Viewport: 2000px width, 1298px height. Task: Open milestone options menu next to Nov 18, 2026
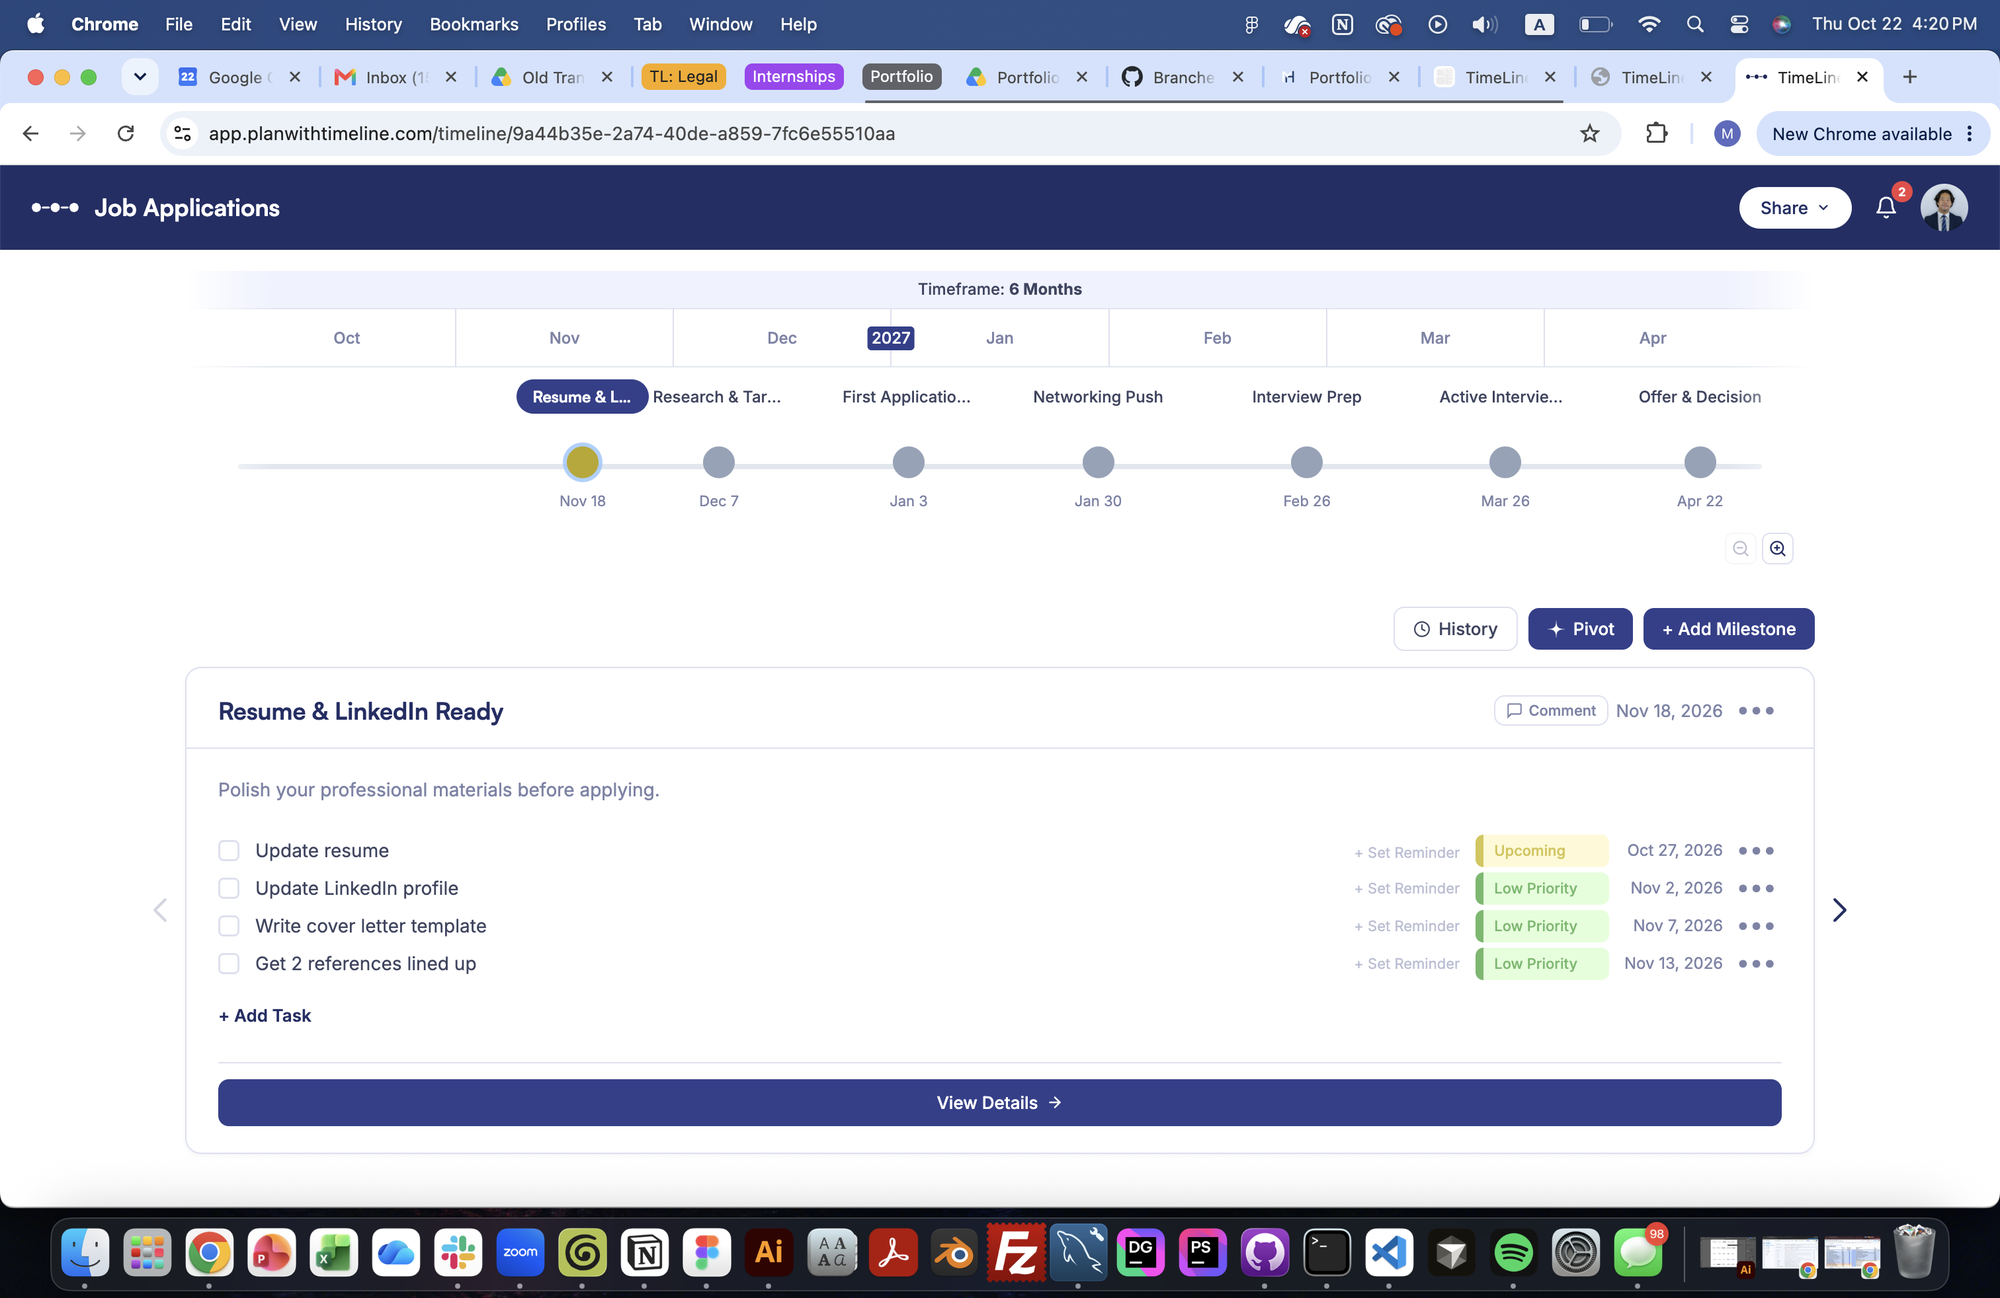(x=1756, y=711)
